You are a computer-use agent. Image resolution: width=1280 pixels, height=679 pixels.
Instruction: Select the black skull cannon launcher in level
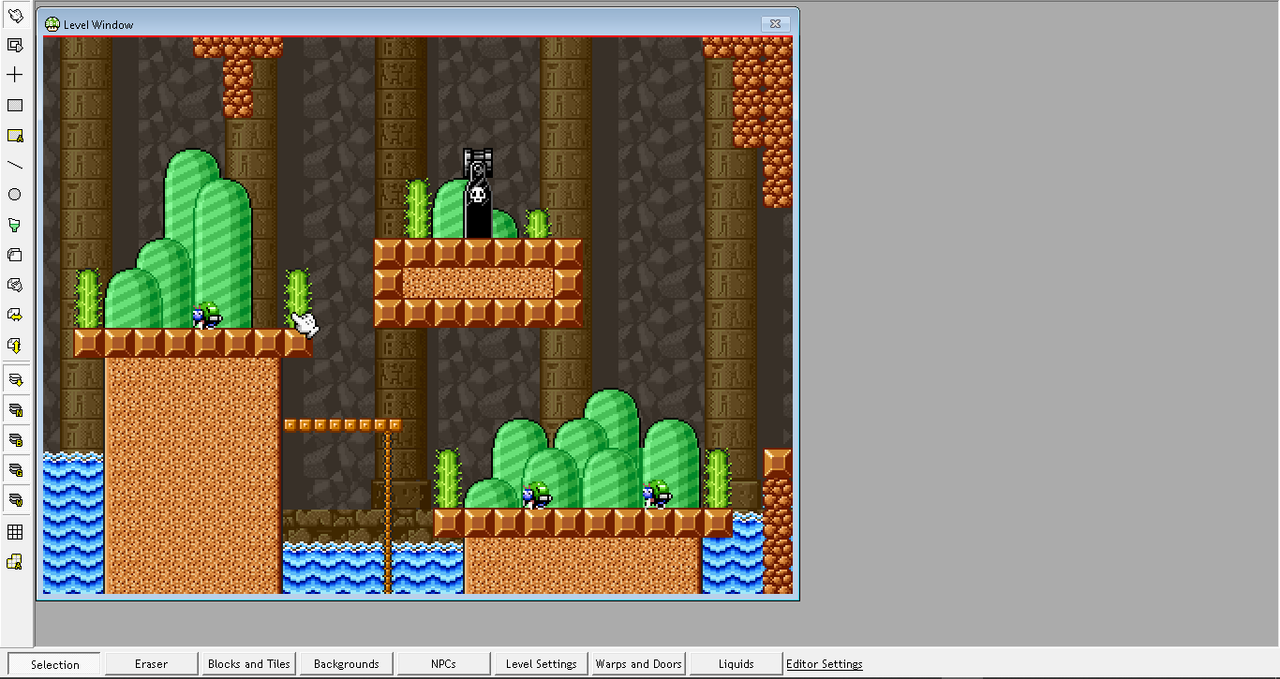(x=478, y=193)
